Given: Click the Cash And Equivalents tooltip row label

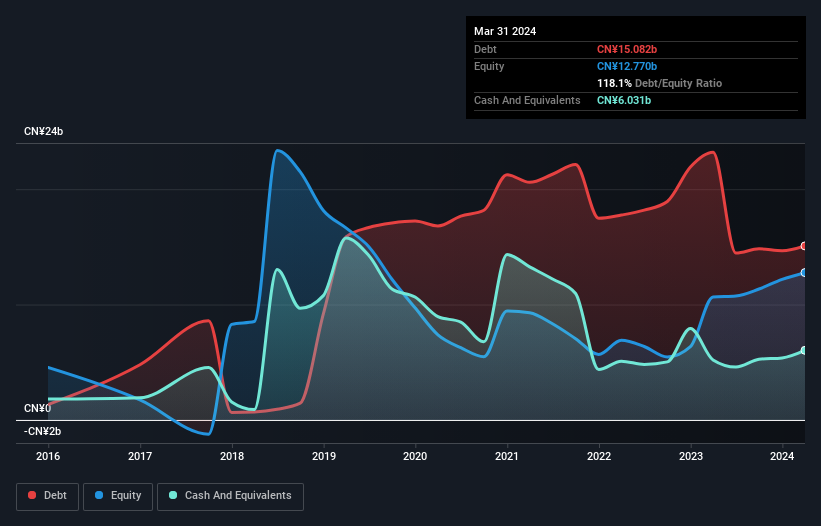Looking at the screenshot, I should [527, 100].
